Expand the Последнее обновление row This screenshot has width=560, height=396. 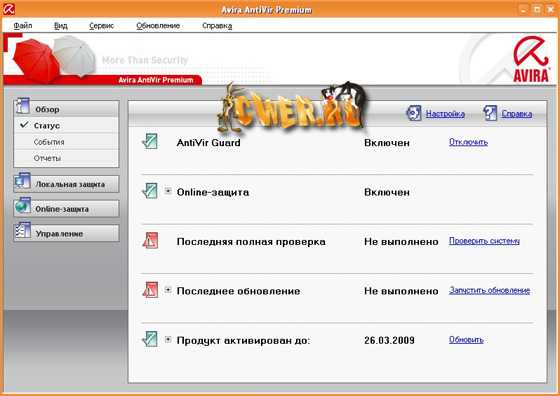[x=168, y=290]
